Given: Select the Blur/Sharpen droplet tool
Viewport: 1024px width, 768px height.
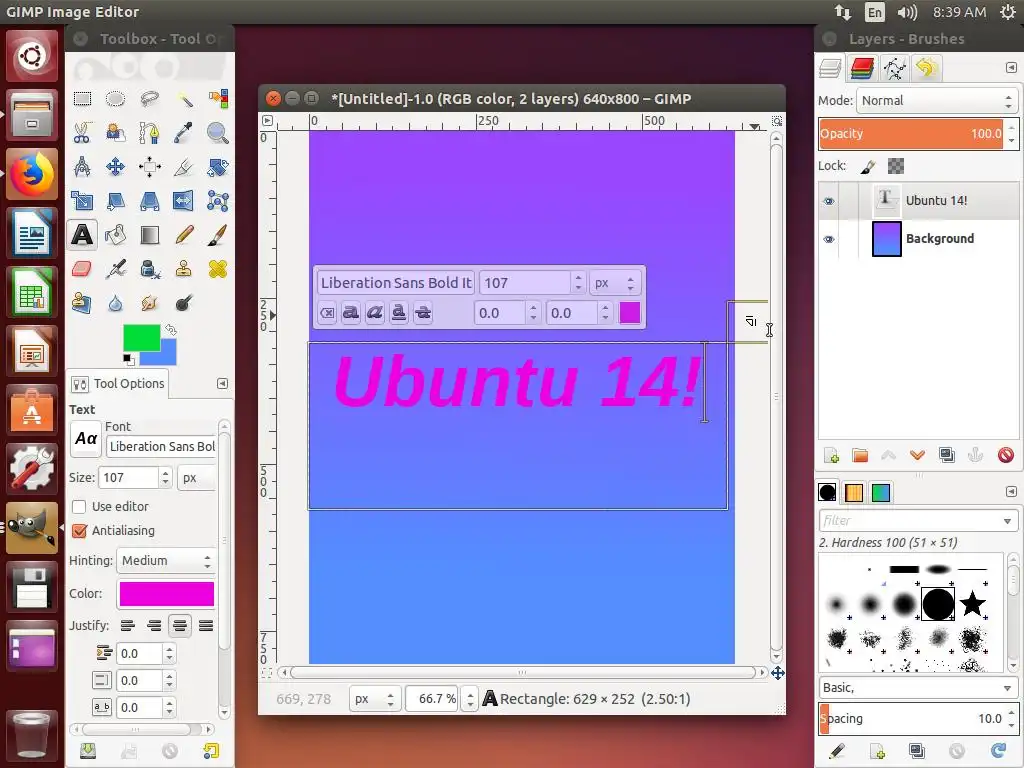Looking at the screenshot, I should [116, 302].
